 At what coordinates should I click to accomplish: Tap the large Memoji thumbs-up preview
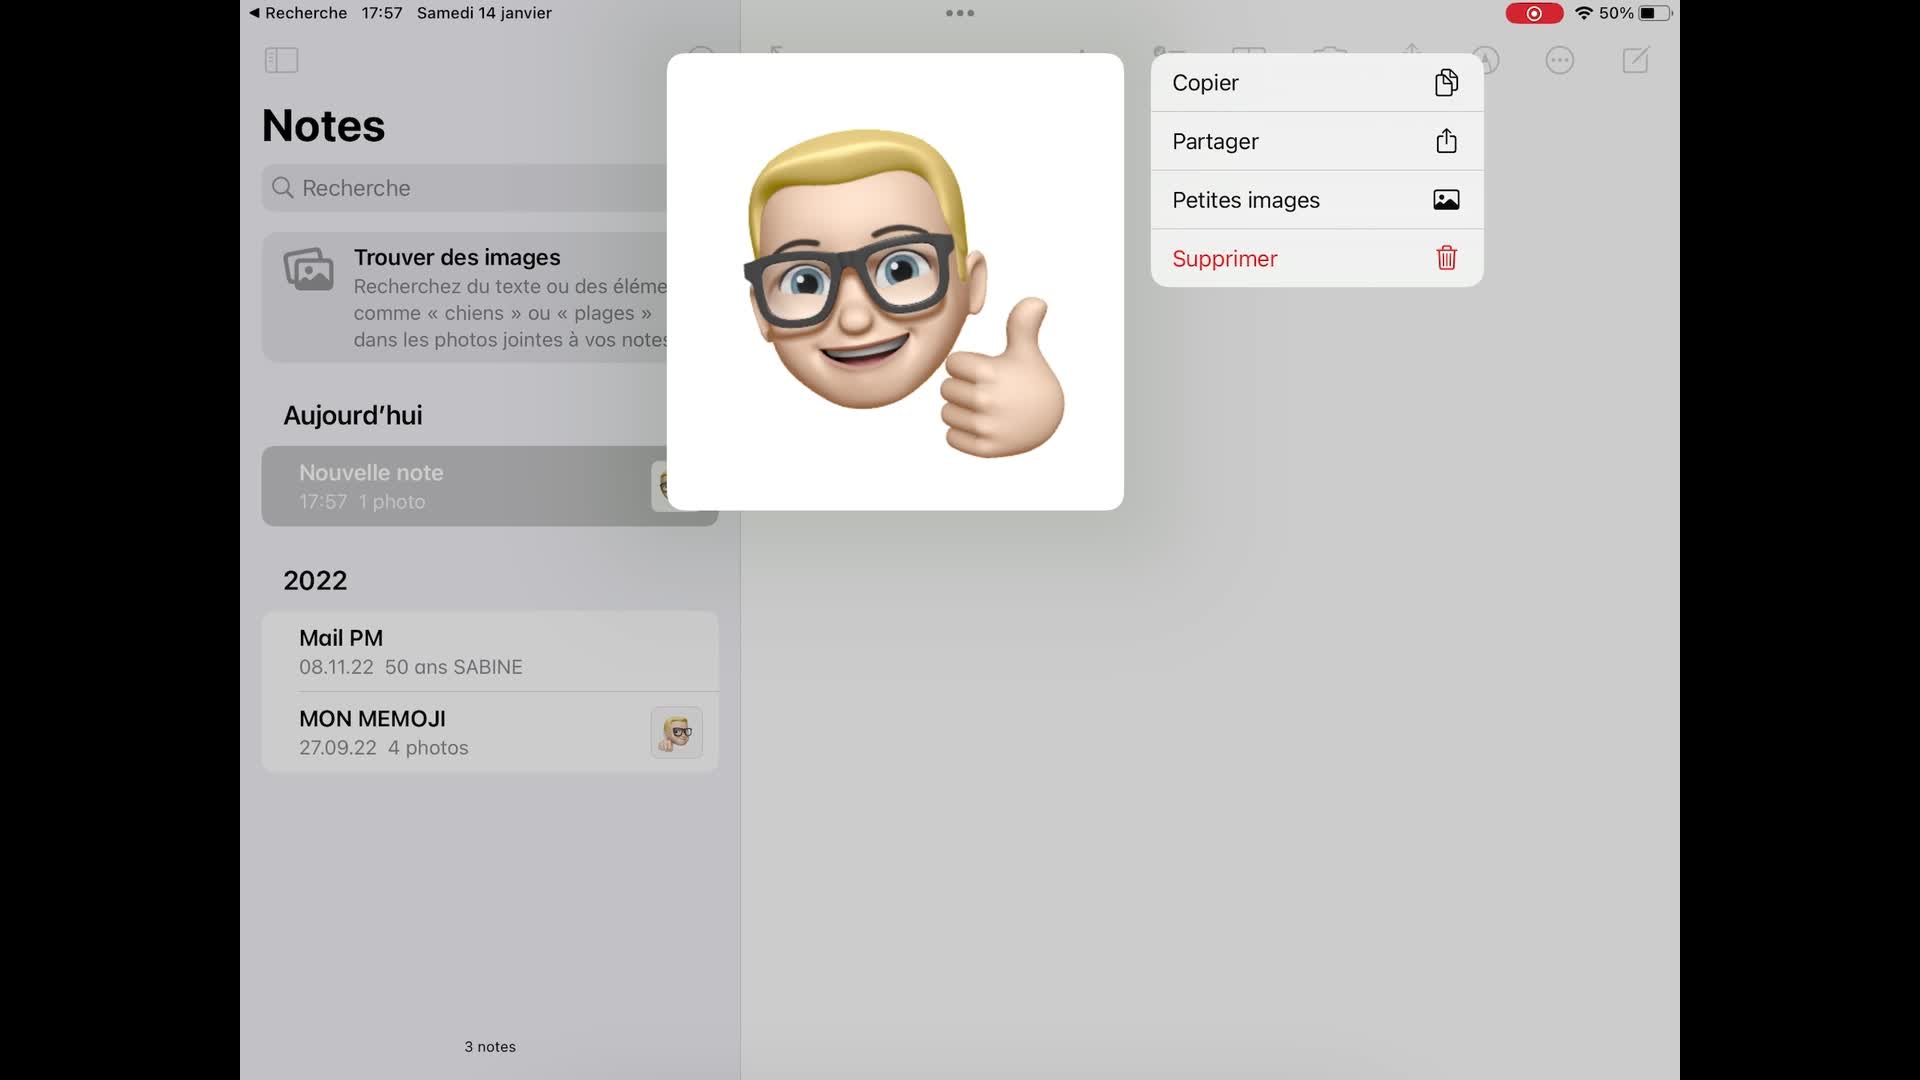pyautogui.click(x=895, y=282)
